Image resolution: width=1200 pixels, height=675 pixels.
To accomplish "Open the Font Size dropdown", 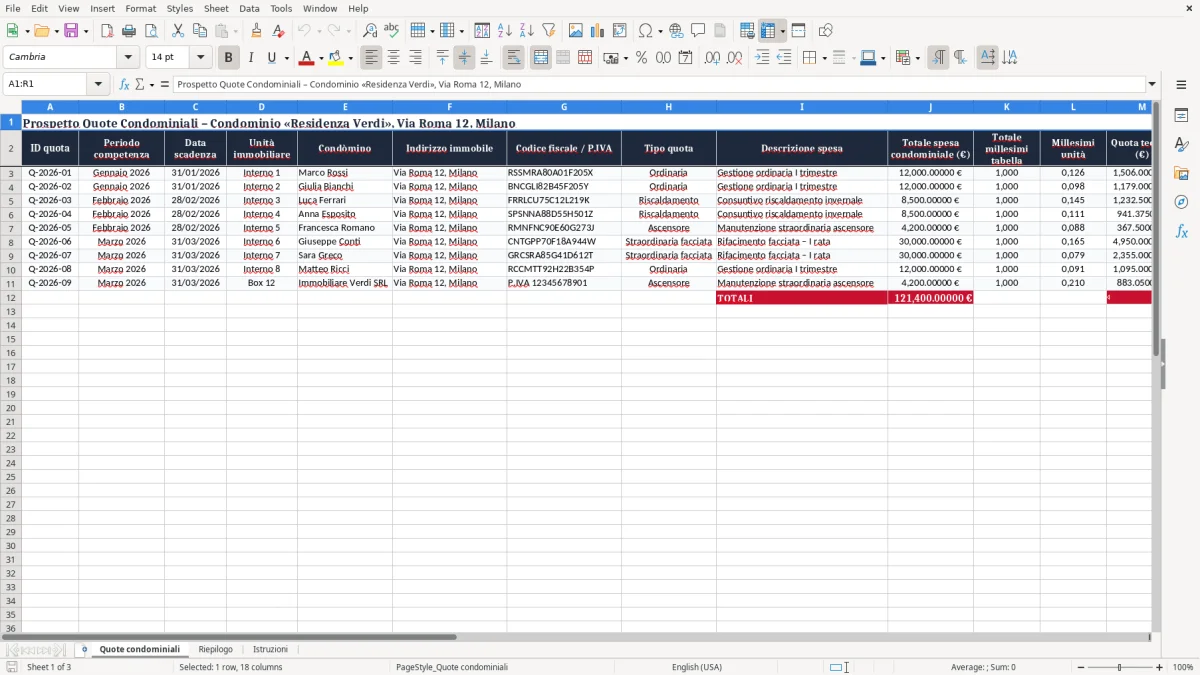I will click(200, 58).
